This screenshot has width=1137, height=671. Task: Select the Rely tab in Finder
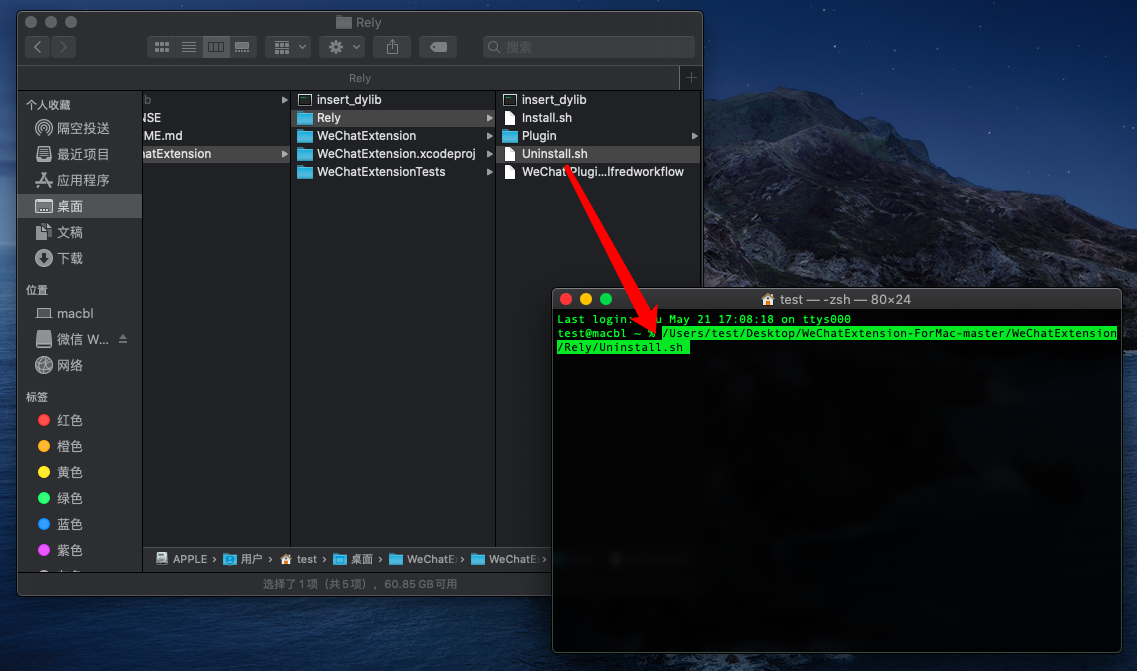tap(360, 78)
